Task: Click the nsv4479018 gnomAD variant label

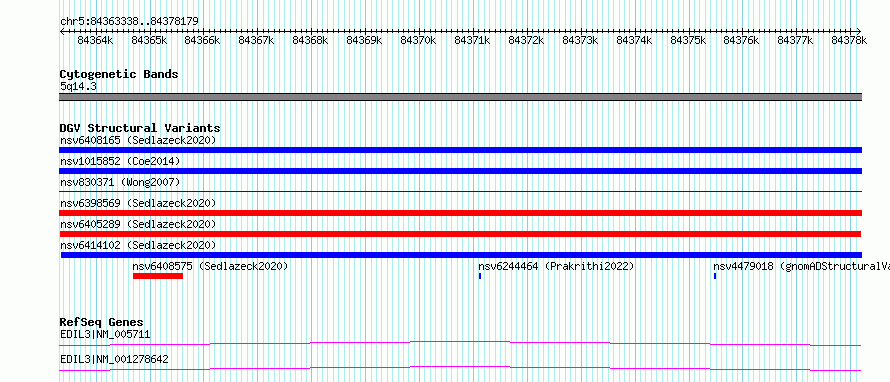Action: point(801,266)
